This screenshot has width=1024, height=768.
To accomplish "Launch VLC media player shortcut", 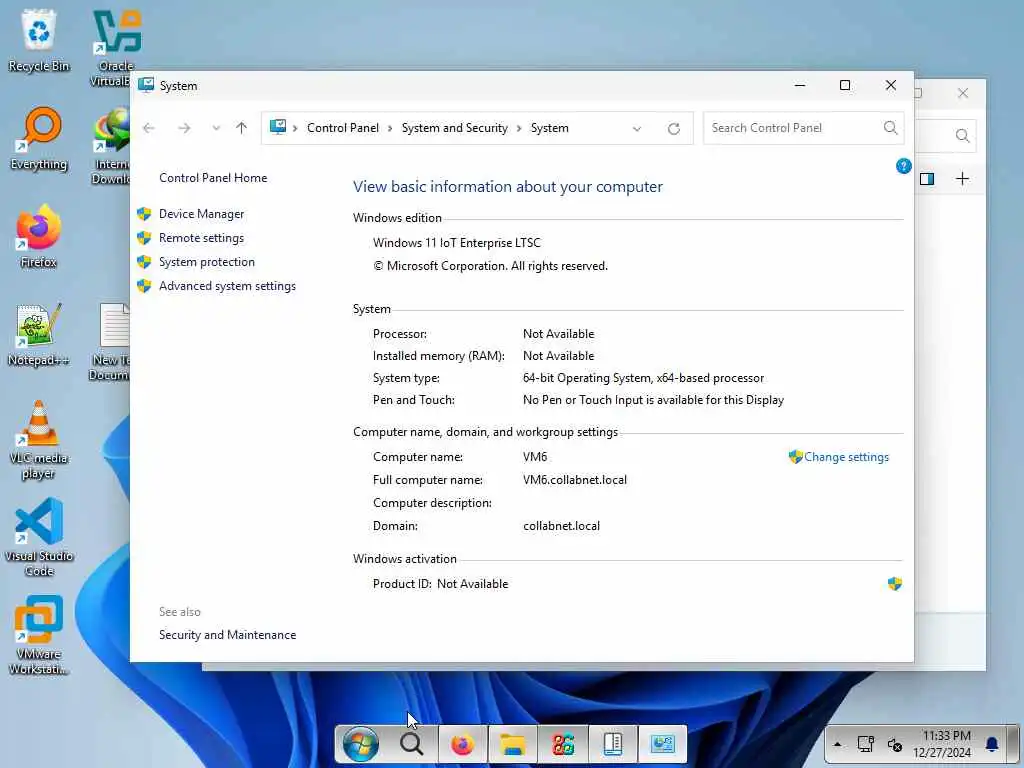I will pos(39,440).
